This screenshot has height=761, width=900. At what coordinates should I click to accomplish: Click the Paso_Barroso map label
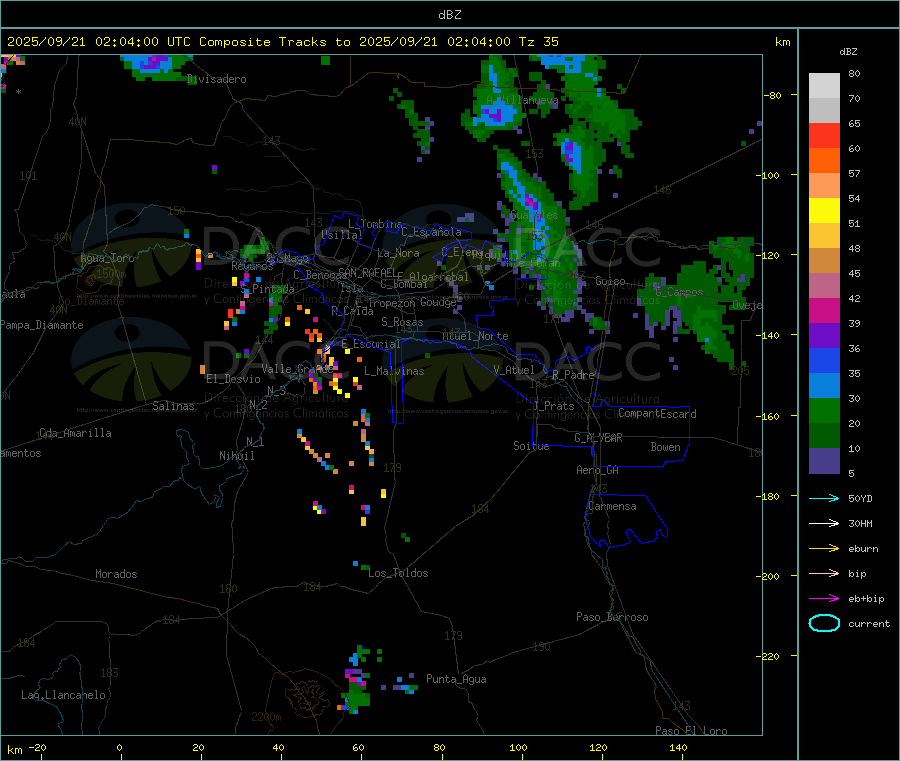612,617
